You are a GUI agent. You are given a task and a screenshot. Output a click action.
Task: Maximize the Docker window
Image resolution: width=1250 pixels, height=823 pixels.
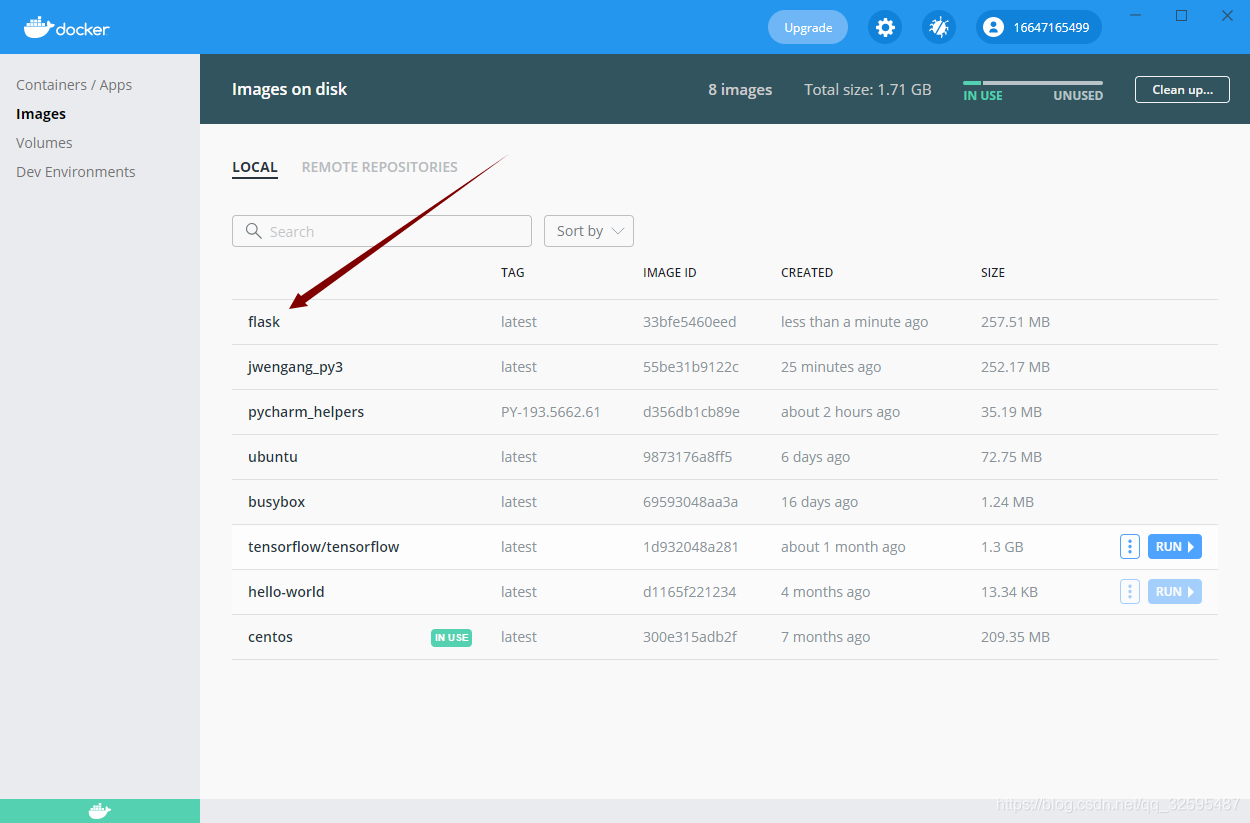point(1181,15)
